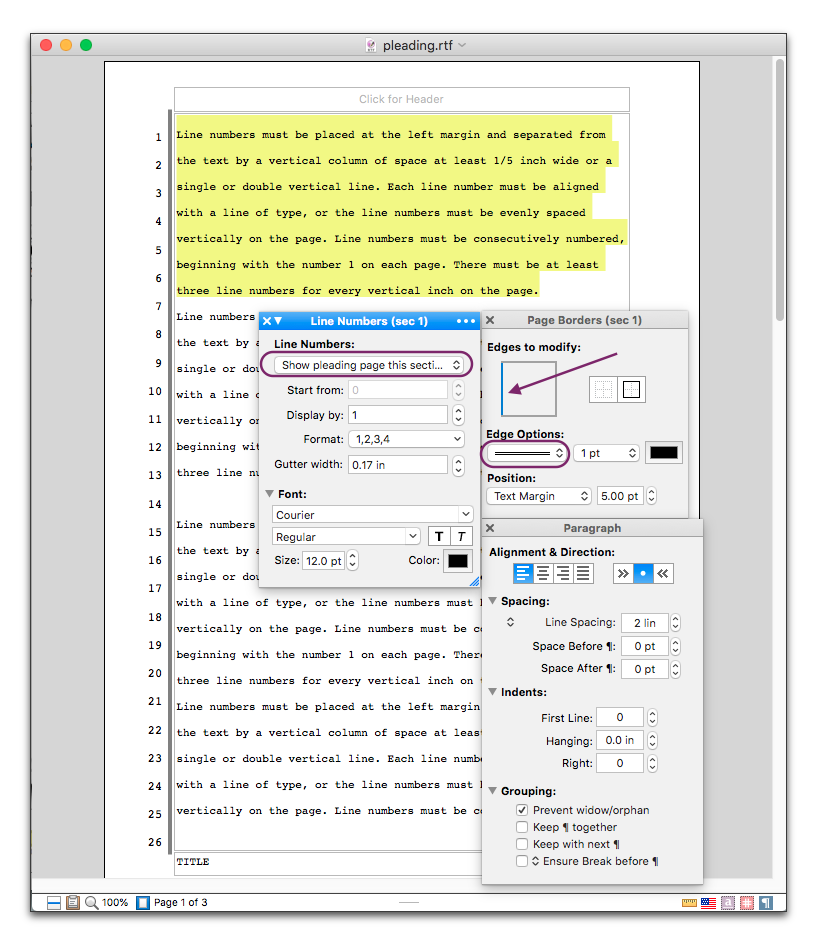This screenshot has height=944, width=818.
Task: Justify the paragraph
Action: 583,573
